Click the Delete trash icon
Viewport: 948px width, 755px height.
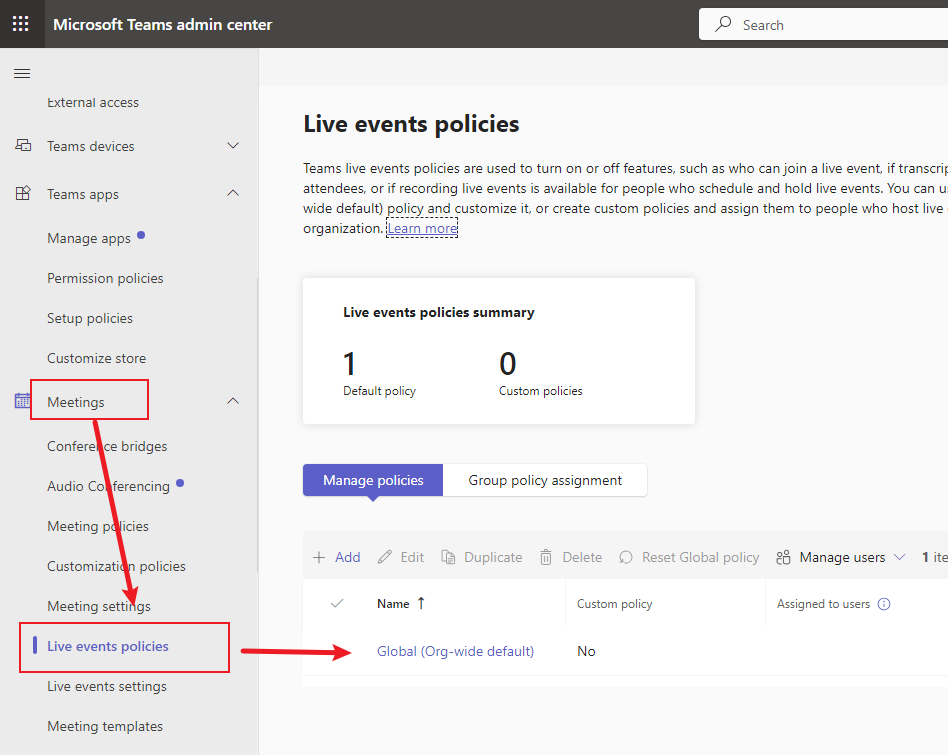tap(546, 557)
